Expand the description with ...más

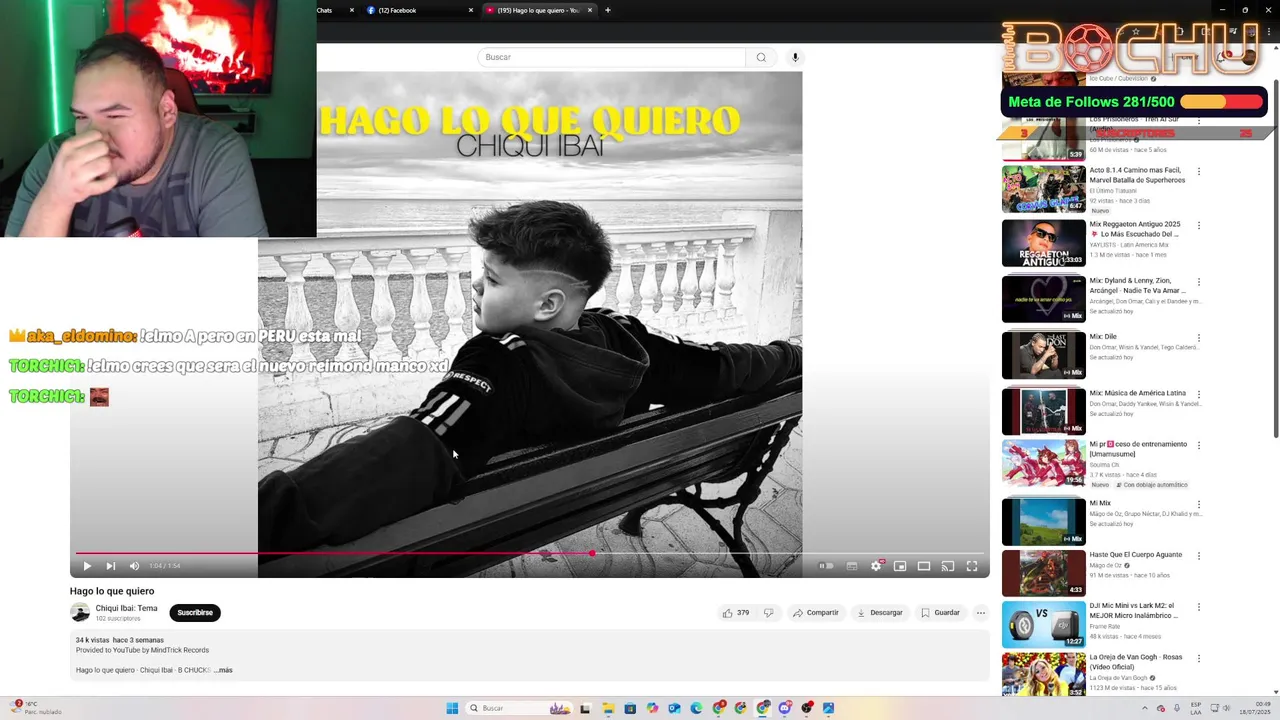[223, 670]
